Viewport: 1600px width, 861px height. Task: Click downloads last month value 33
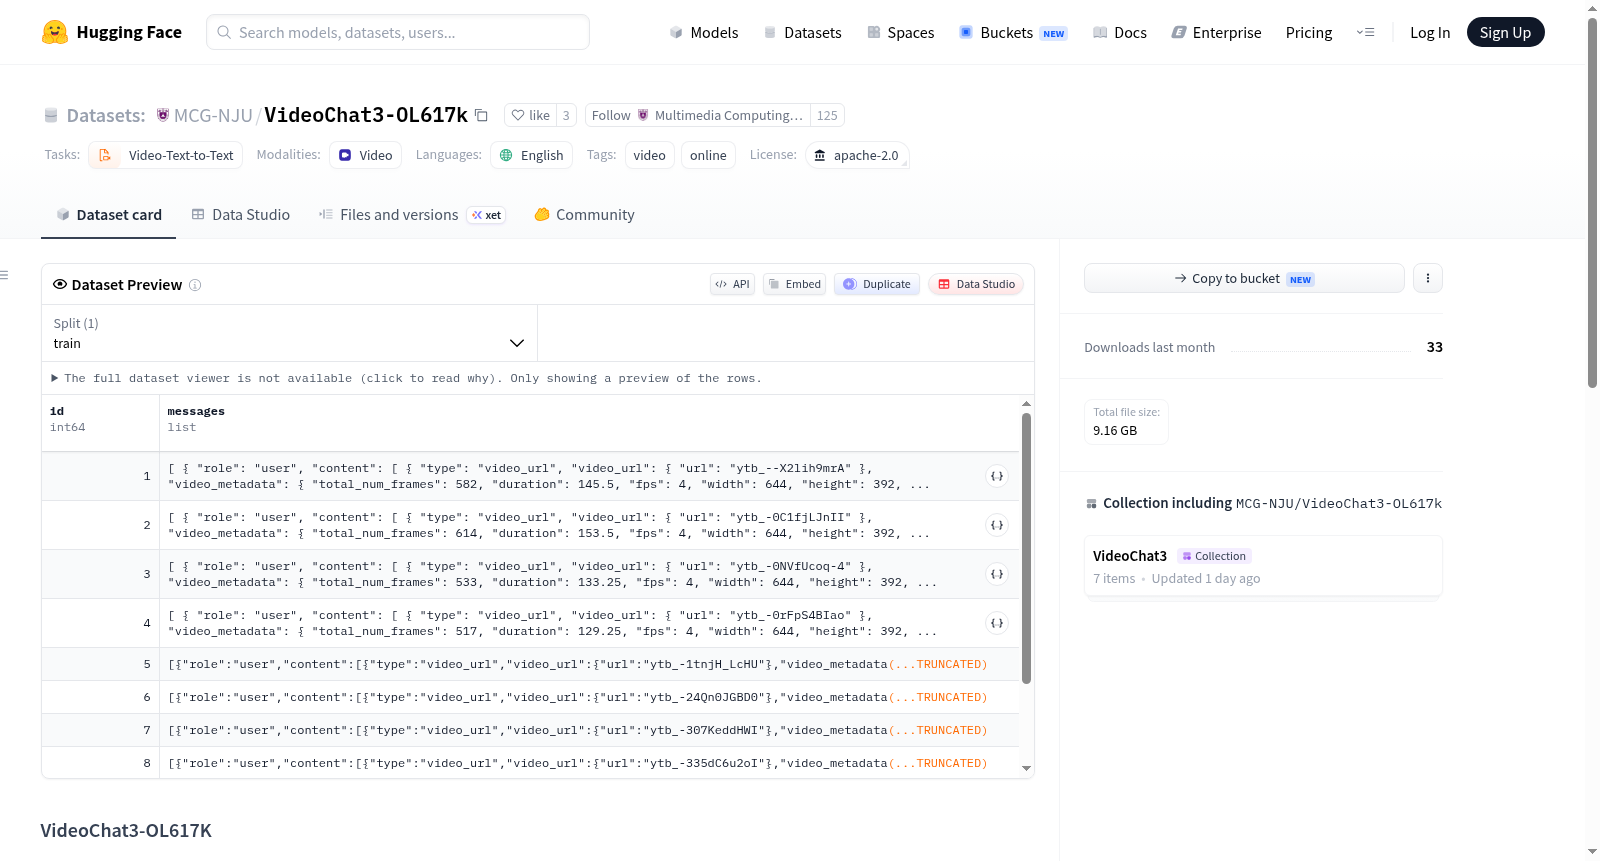(x=1435, y=347)
